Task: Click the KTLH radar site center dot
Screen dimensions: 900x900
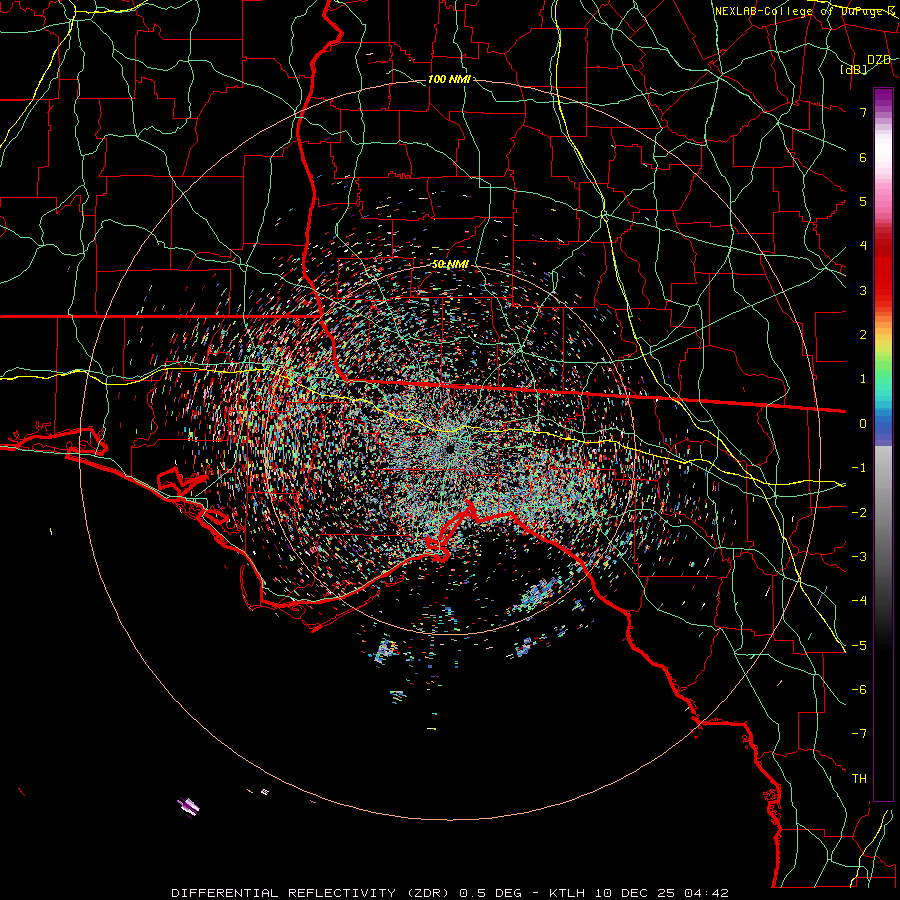Action: pos(449,448)
